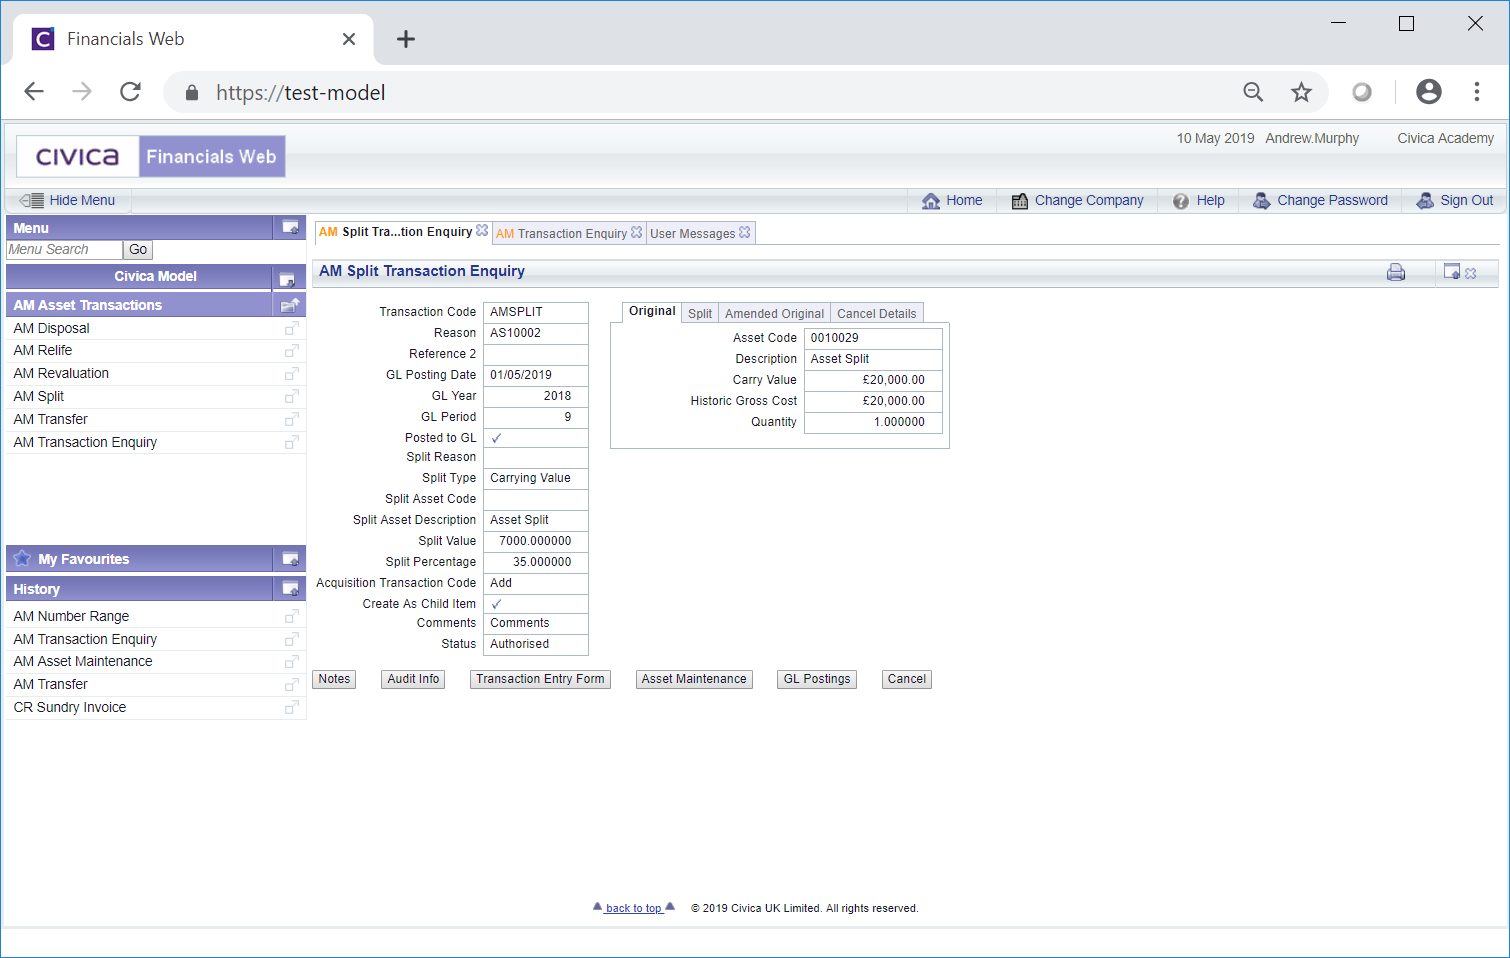
Task: Sign Out of Financials Web
Action: [x=1455, y=200]
